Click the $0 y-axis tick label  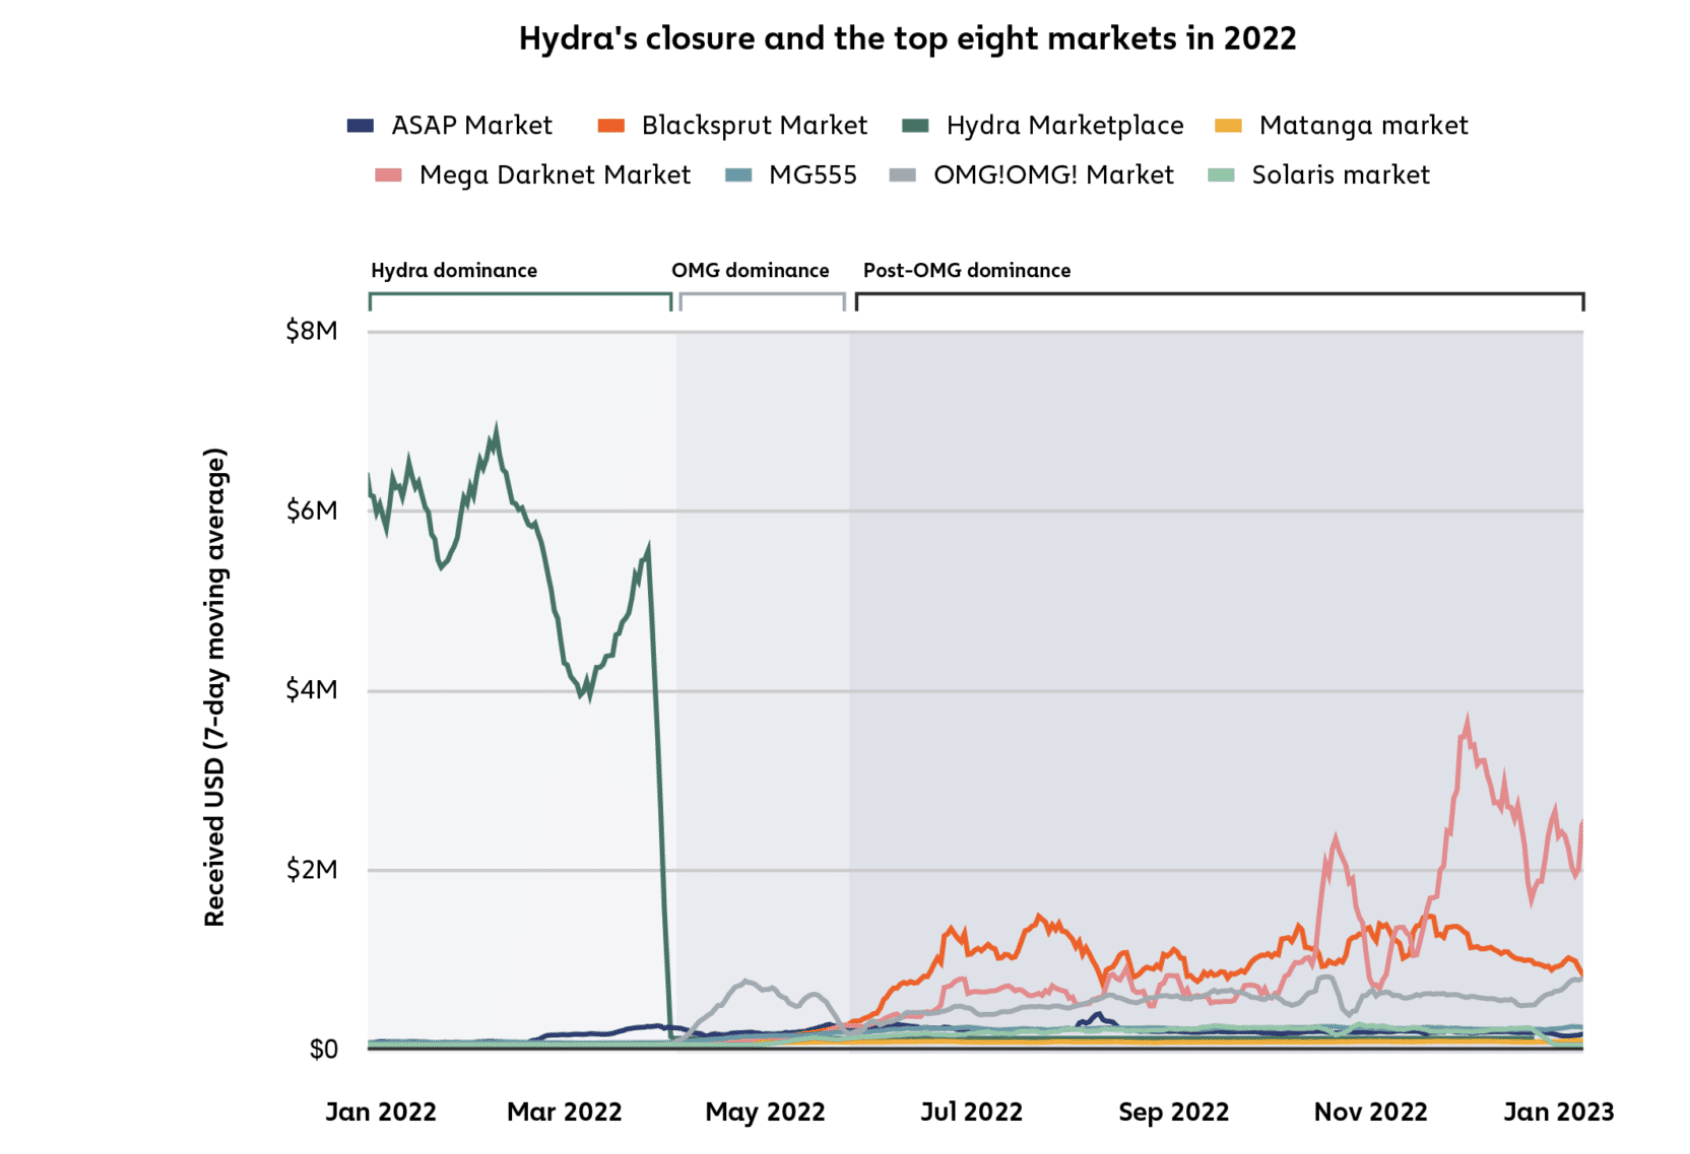tap(324, 1049)
